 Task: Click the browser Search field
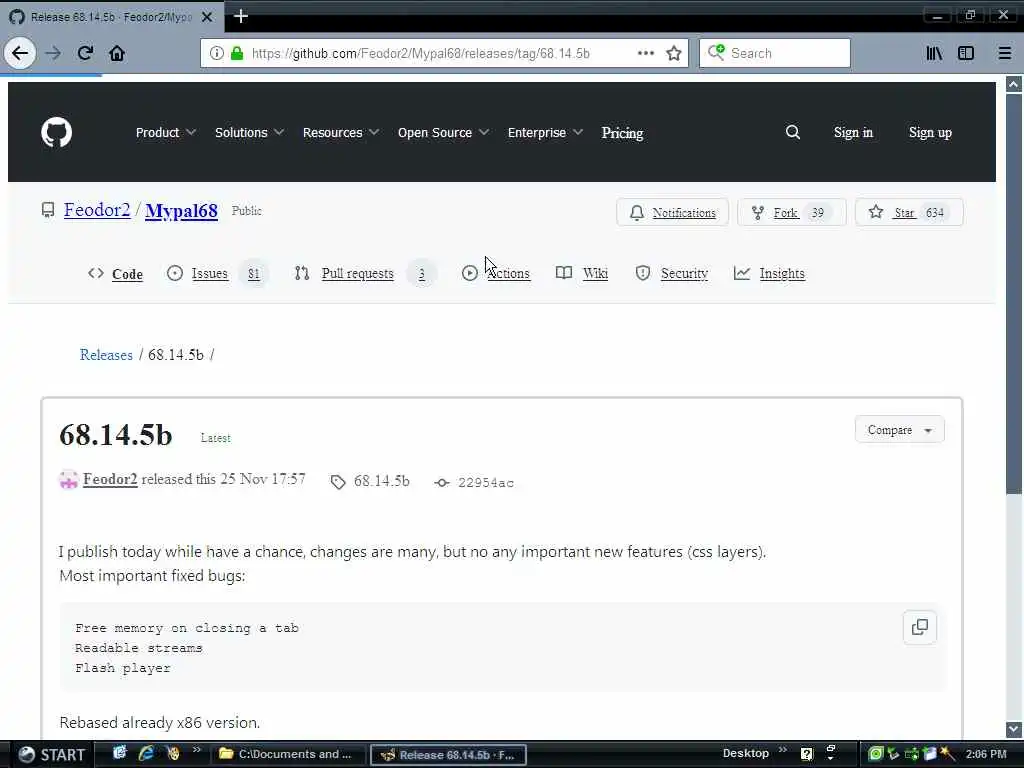coord(775,53)
